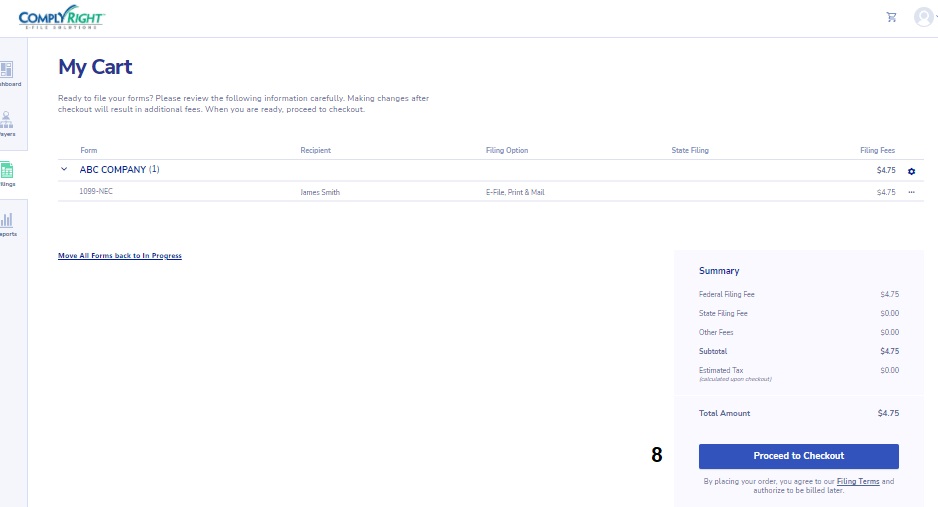
Task: Click the ComplyRight logo
Action: click(62, 17)
